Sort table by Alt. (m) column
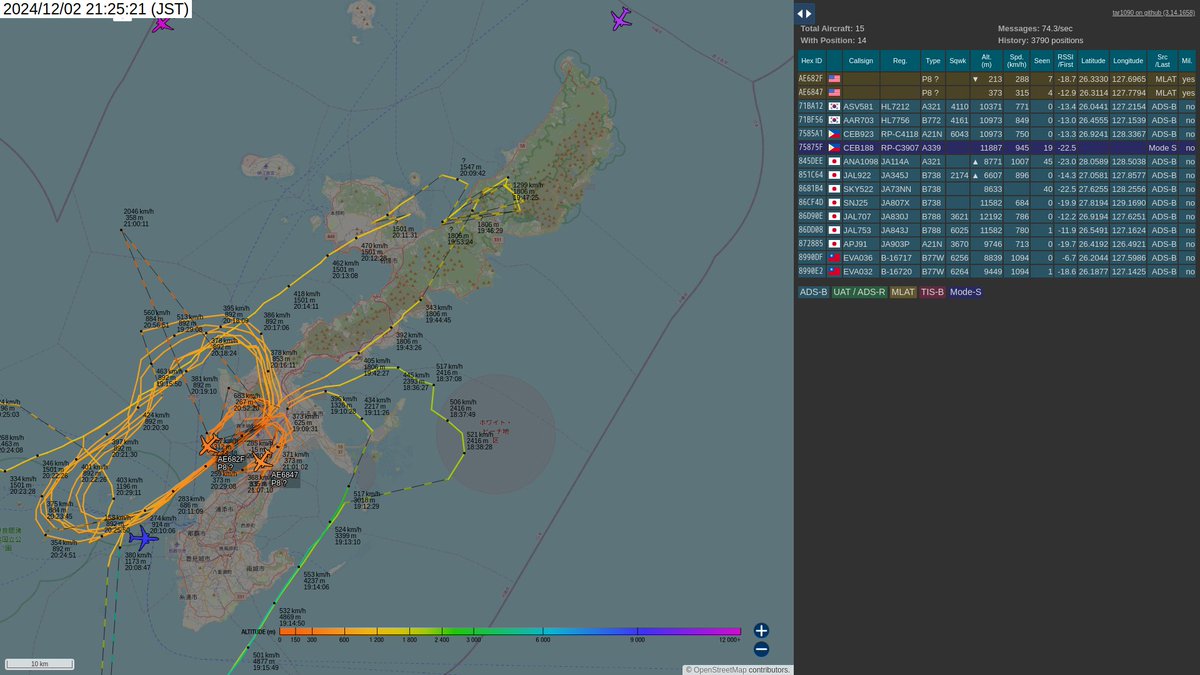 tap(988, 60)
